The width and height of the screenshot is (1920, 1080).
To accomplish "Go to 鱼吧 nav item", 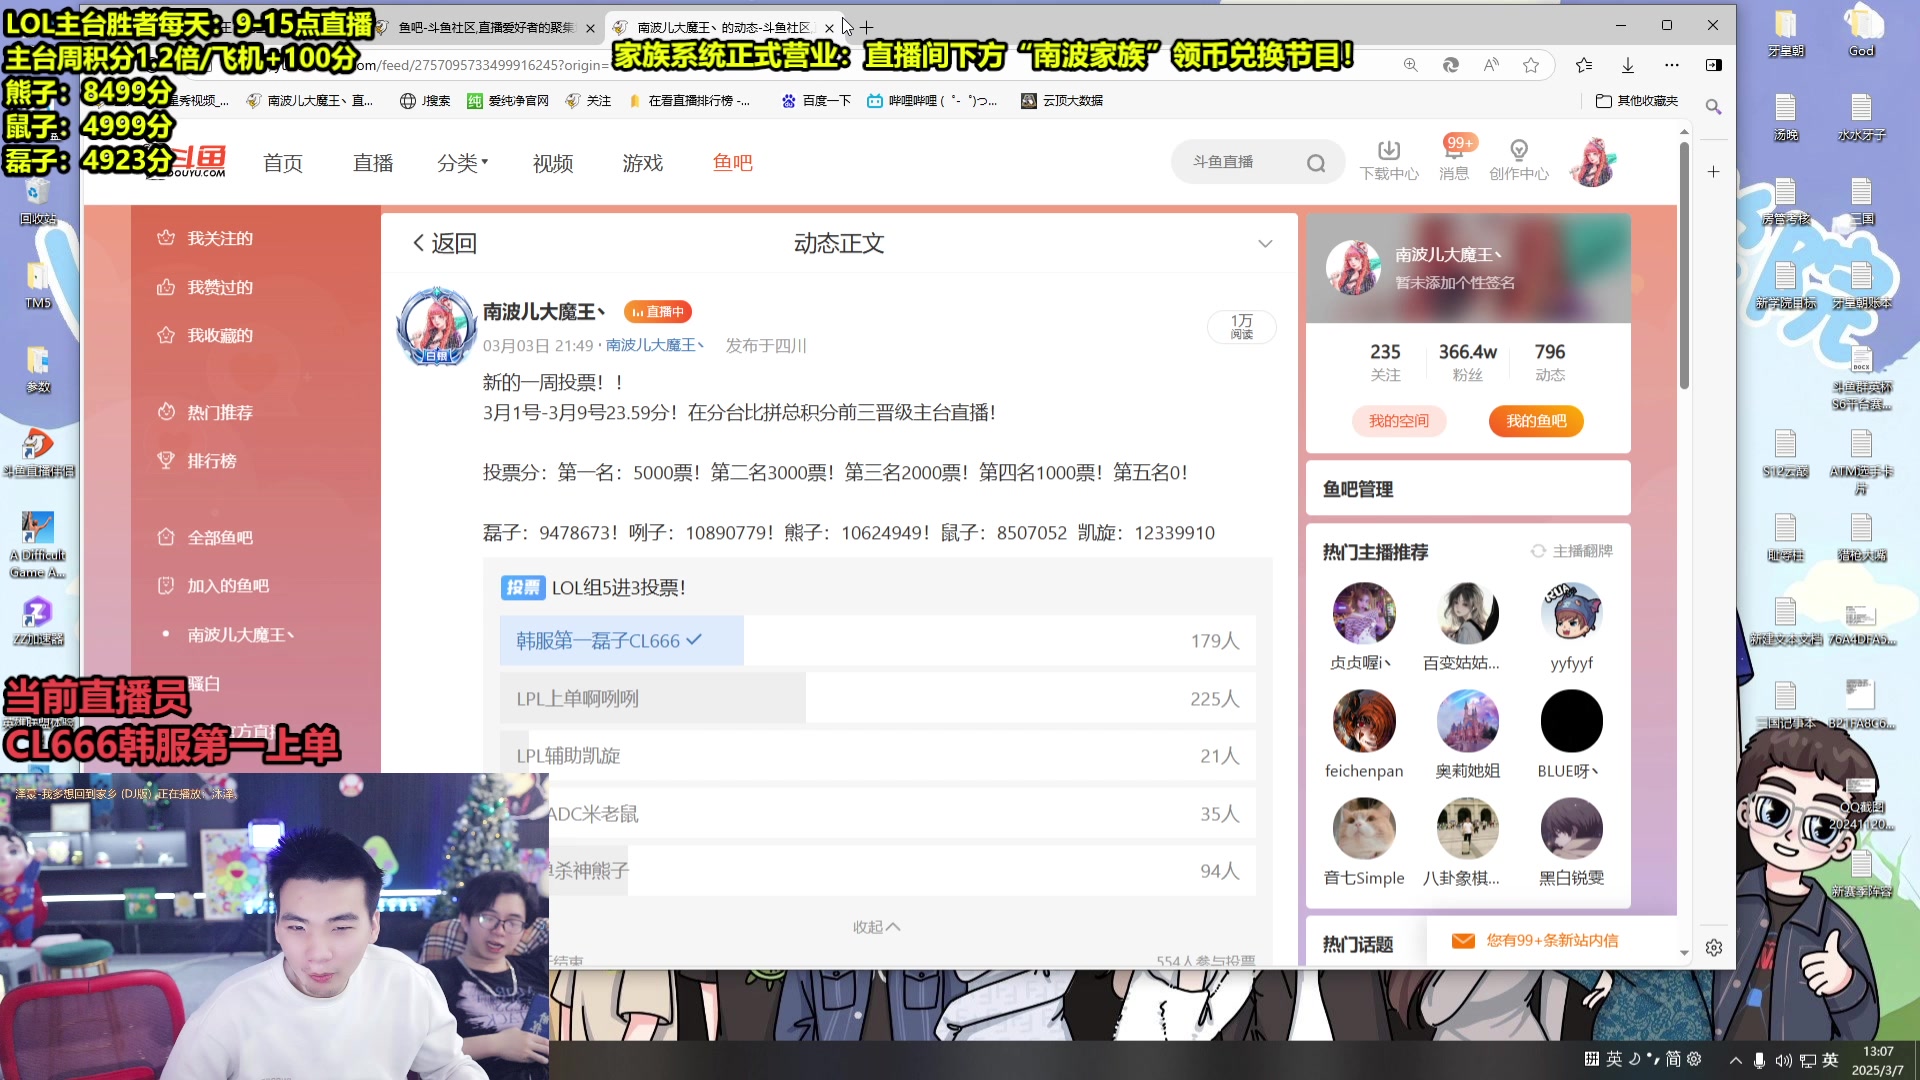I will (x=733, y=163).
